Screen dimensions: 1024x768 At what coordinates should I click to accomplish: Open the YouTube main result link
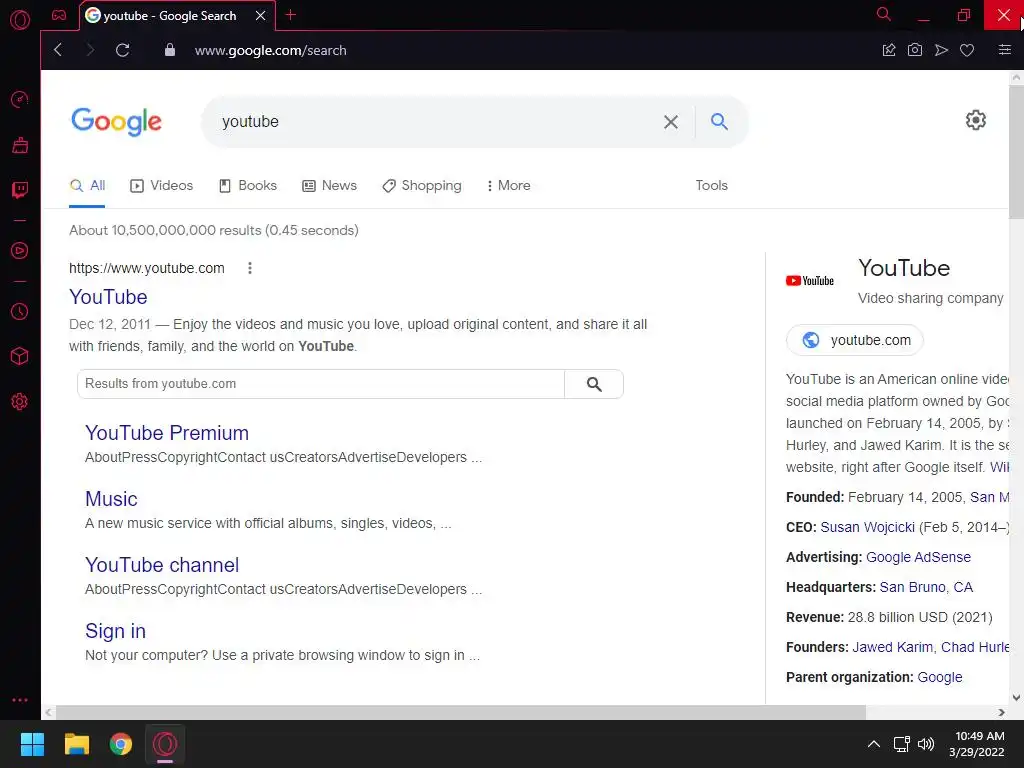[x=108, y=297]
